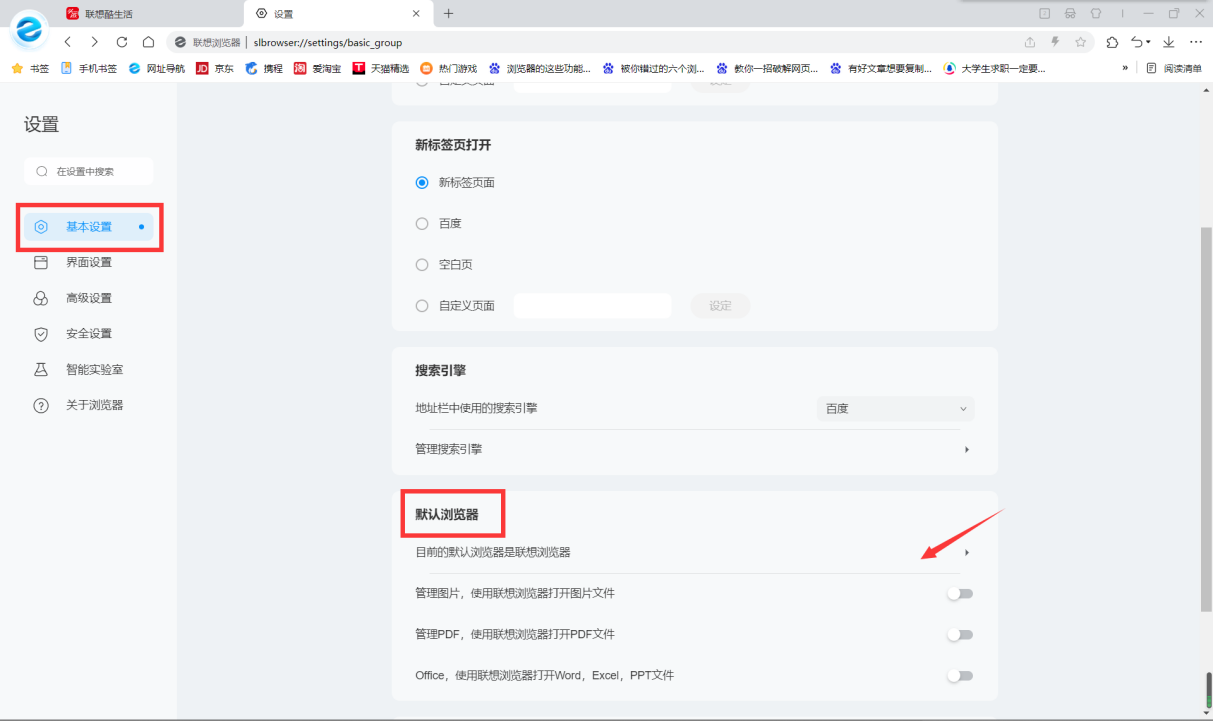Image resolution: width=1213 pixels, height=721 pixels.
Task: Click the 在设置中搜索 search field
Action: (89, 172)
